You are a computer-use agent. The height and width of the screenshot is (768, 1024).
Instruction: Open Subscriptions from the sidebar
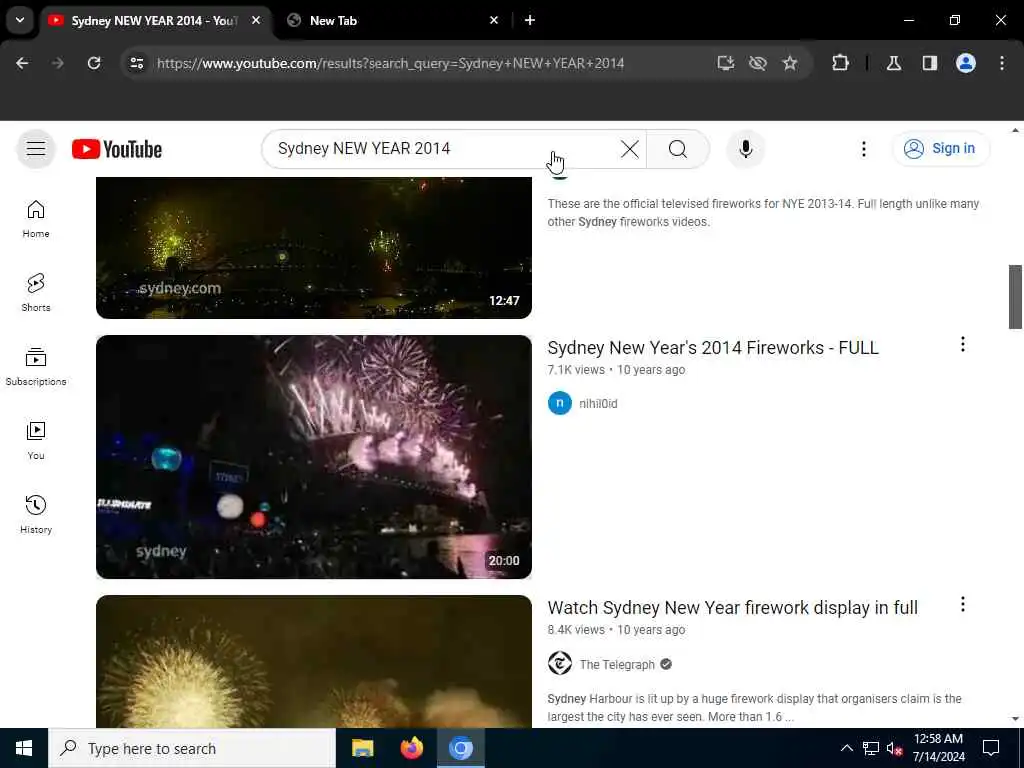[x=36, y=367]
